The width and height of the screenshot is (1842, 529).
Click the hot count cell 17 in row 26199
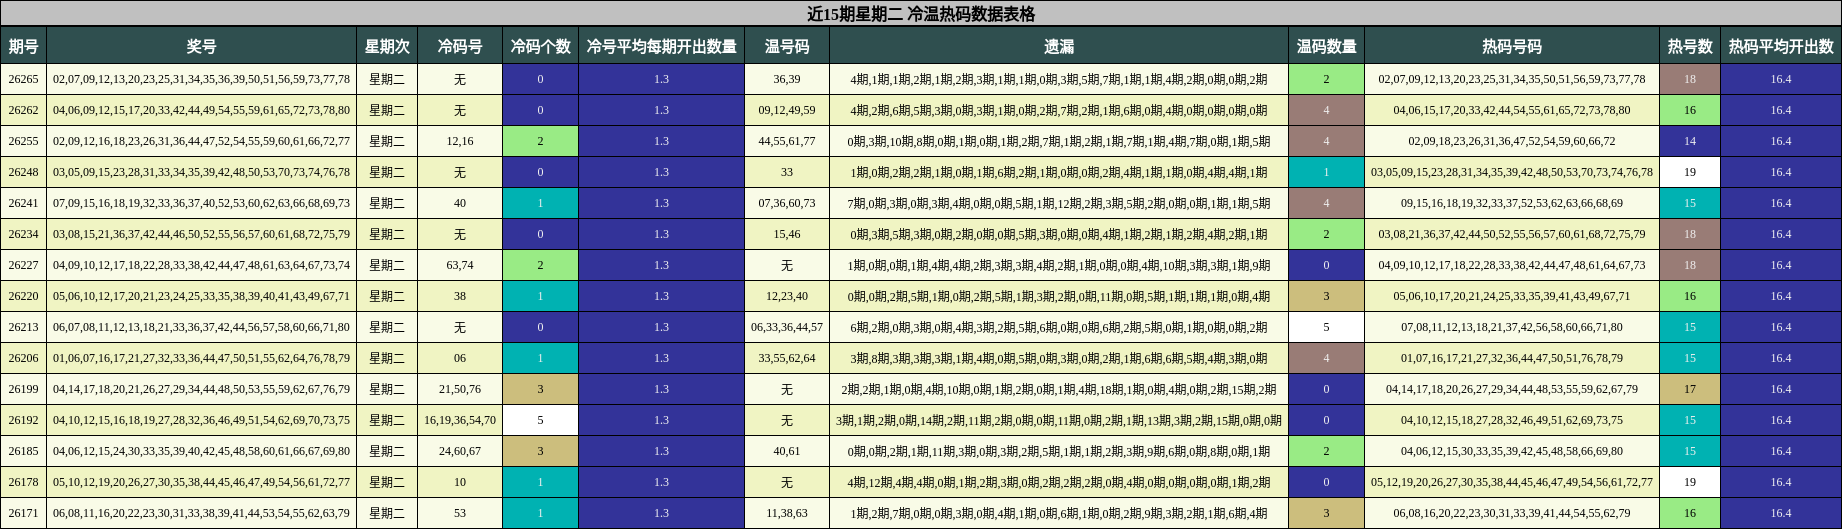(1690, 389)
